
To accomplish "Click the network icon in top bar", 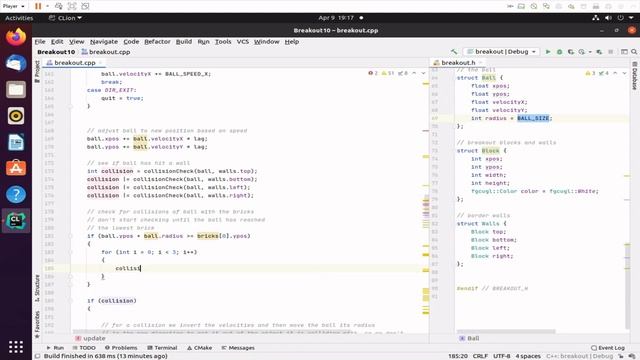I will point(596,18).
